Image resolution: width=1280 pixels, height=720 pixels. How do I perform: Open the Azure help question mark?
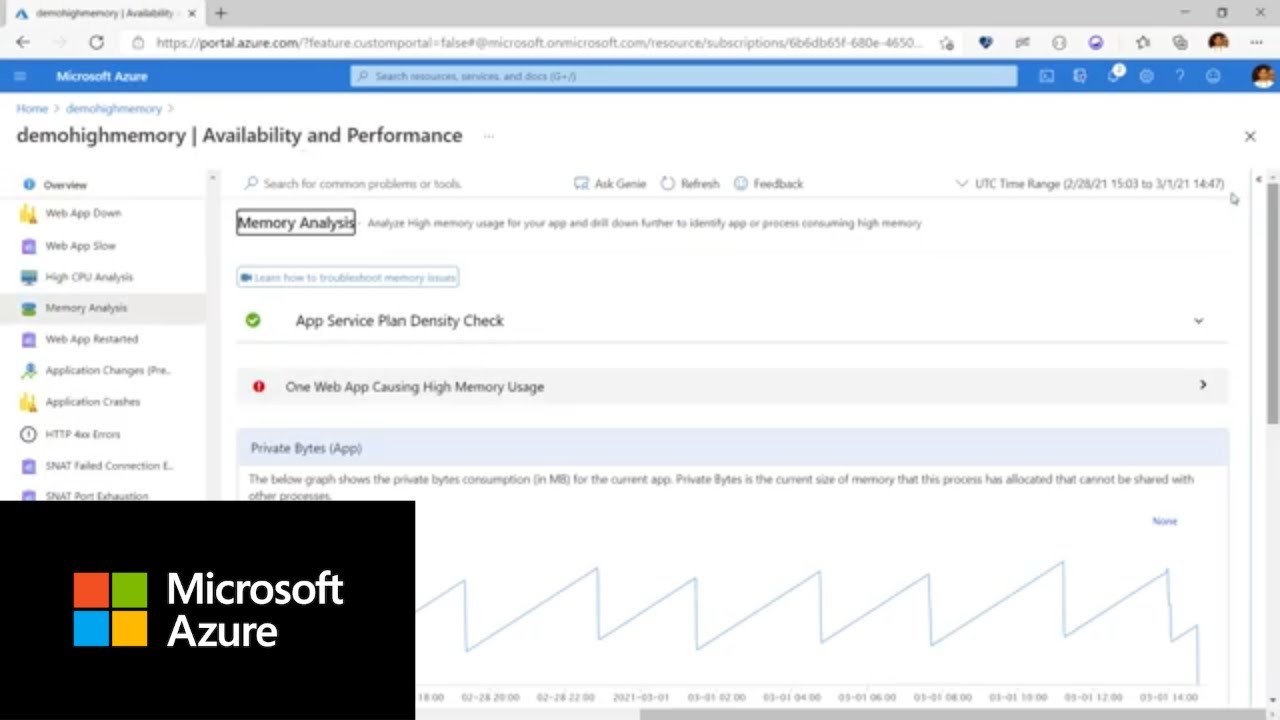(1180, 76)
